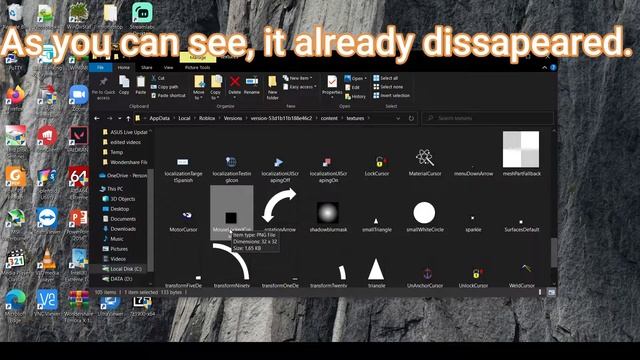Select the shadowblurmask file
Screen dimensions: 640x360
(328, 217)
